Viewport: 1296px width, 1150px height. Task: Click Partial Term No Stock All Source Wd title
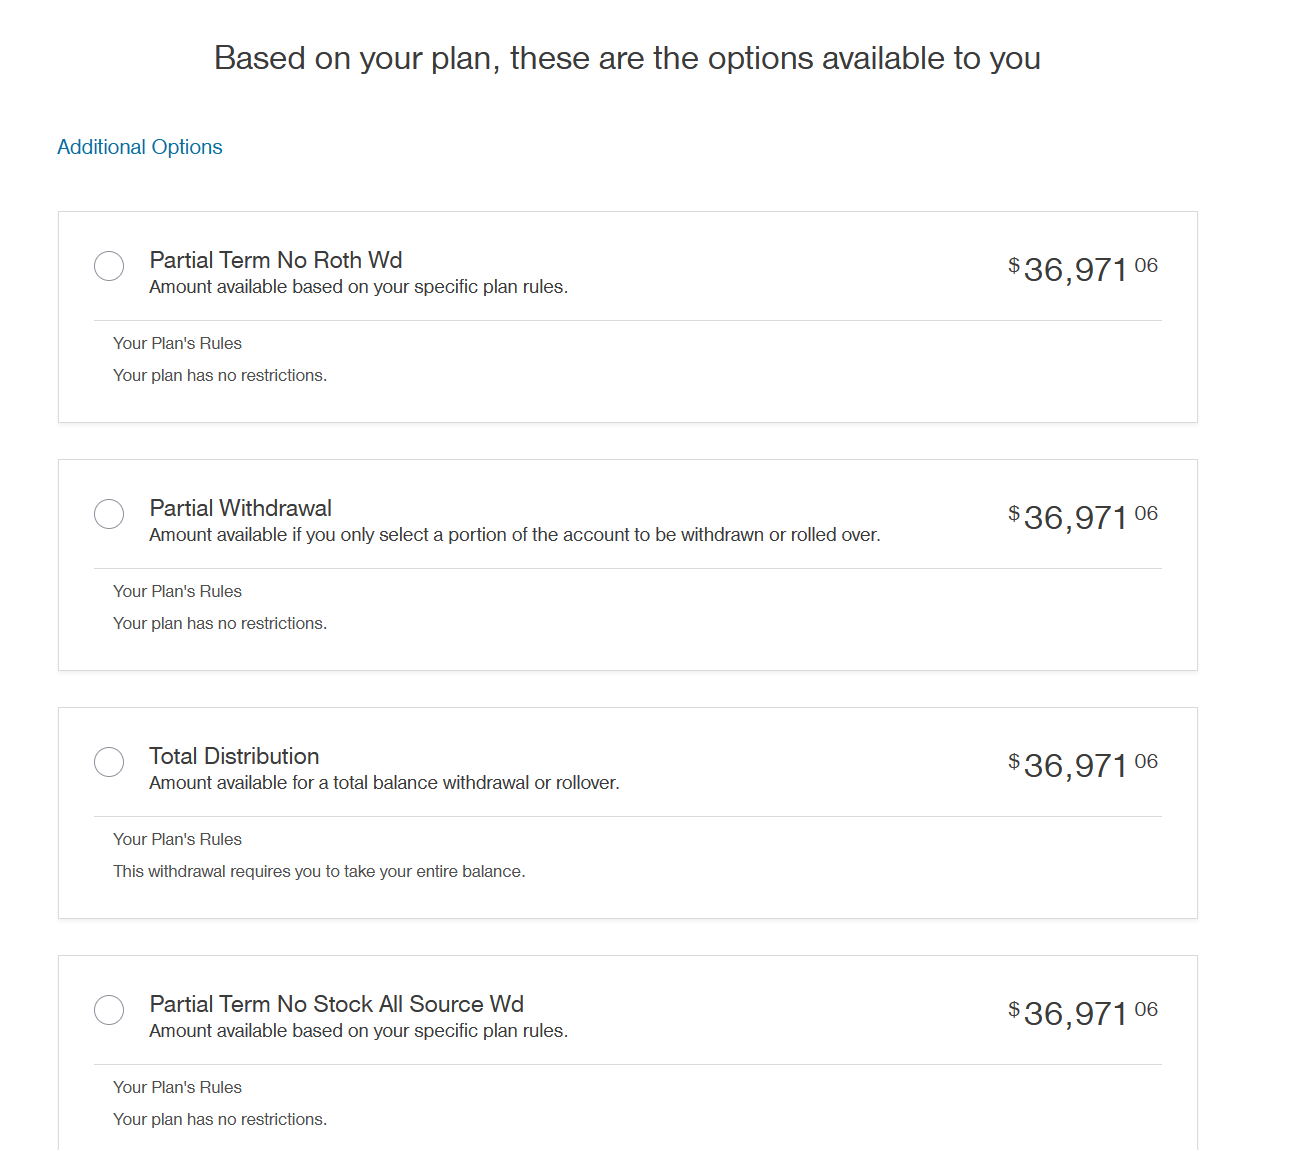[337, 1004]
